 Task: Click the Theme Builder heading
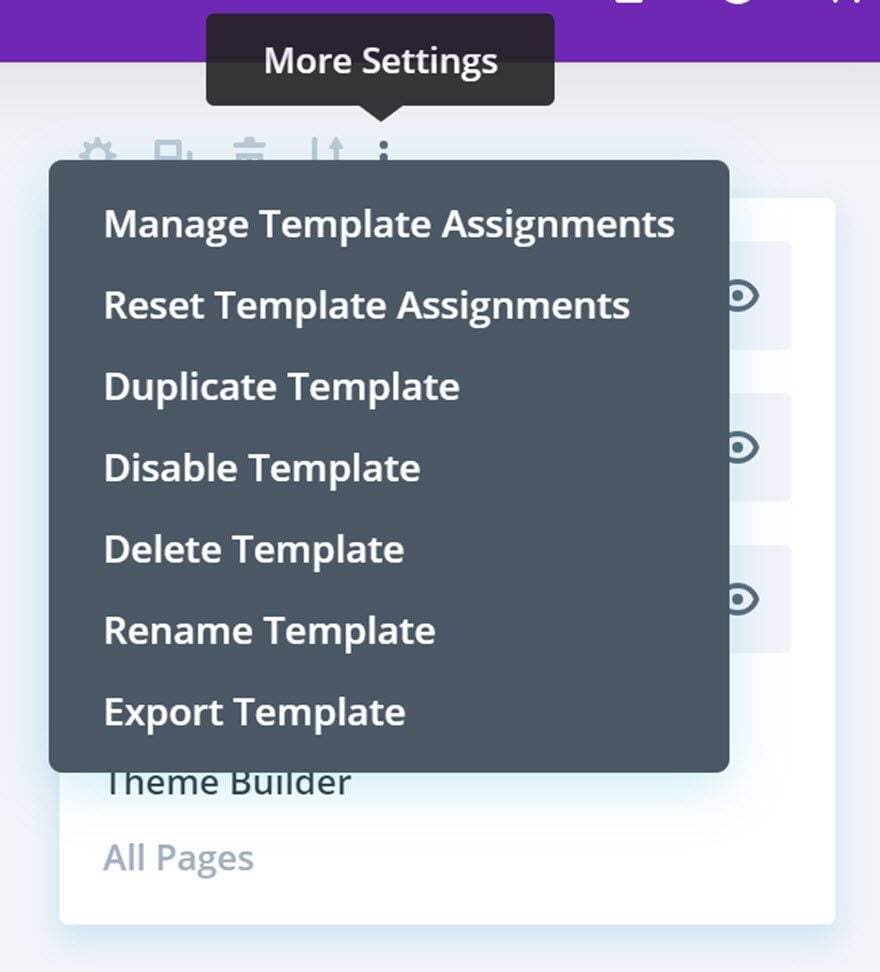(229, 782)
